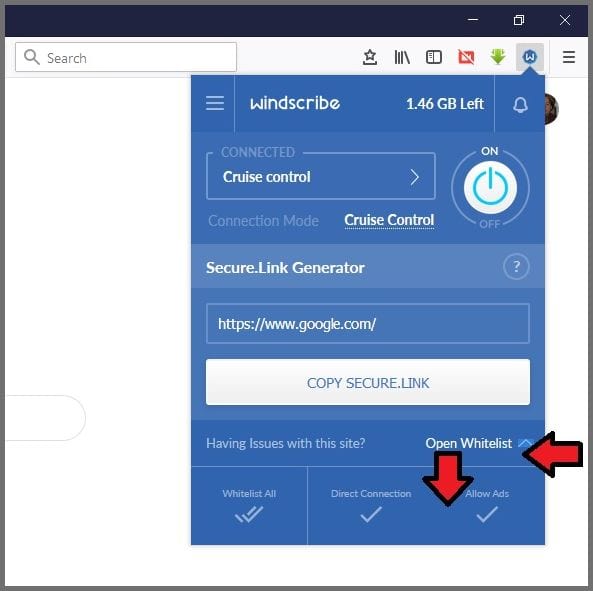The width and height of the screenshot is (593, 591).
Task: Restore down the browser window
Action: [x=519, y=20]
